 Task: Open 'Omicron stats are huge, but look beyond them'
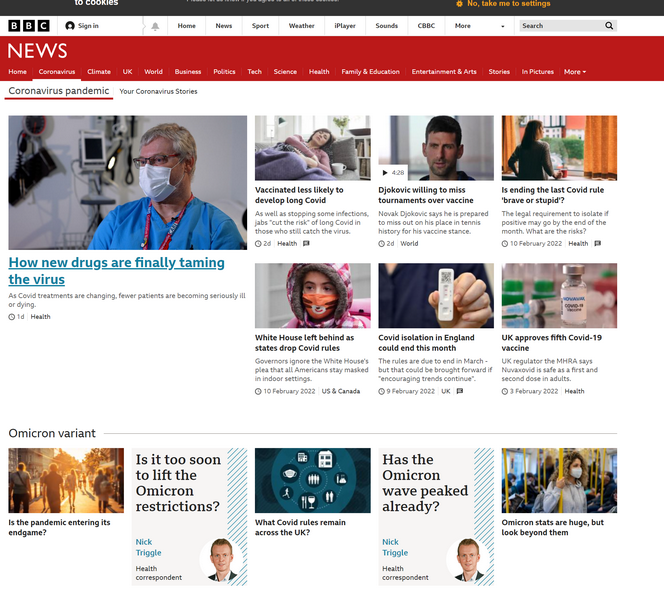552,528
